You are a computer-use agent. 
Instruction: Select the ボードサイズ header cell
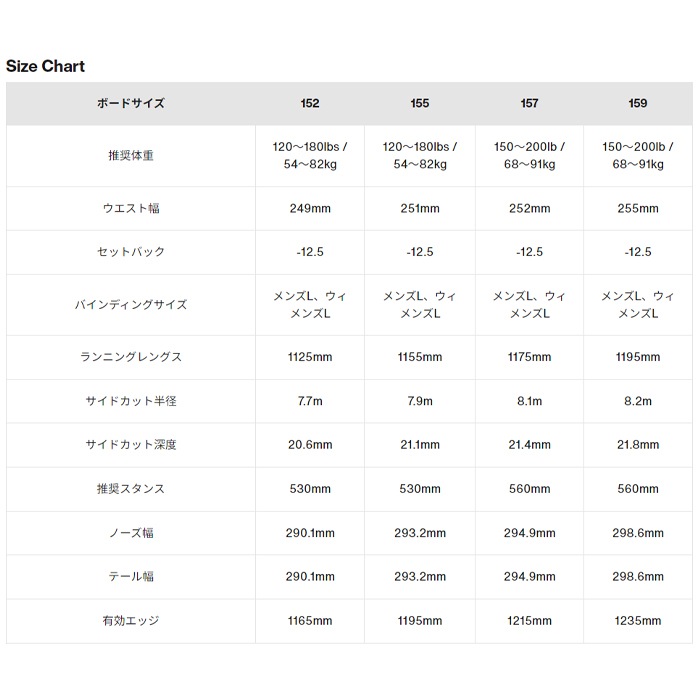[131, 103]
